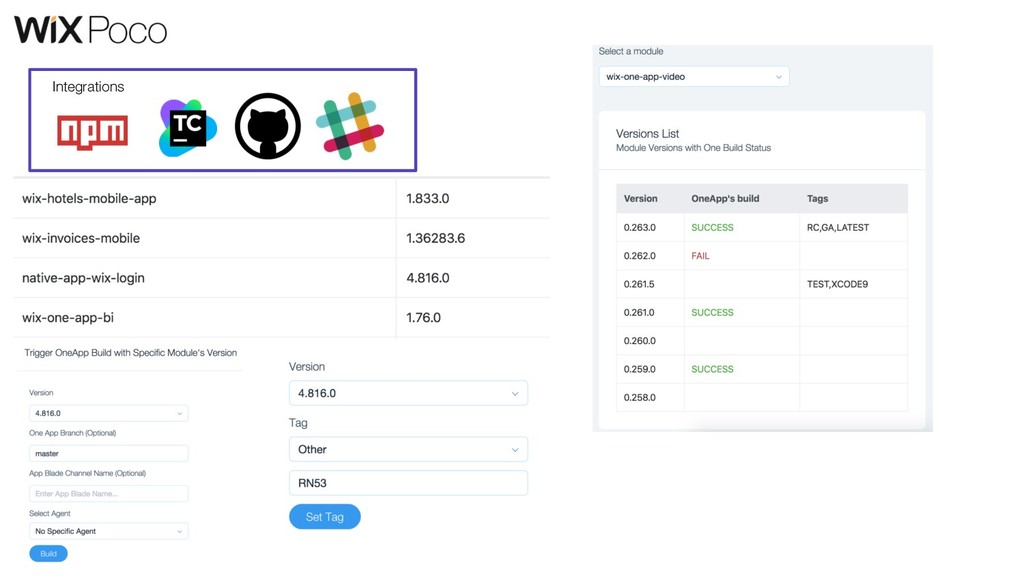Screen dimensions: 1024x576
Task: Click the App Blade Name input field
Action: coord(108,494)
